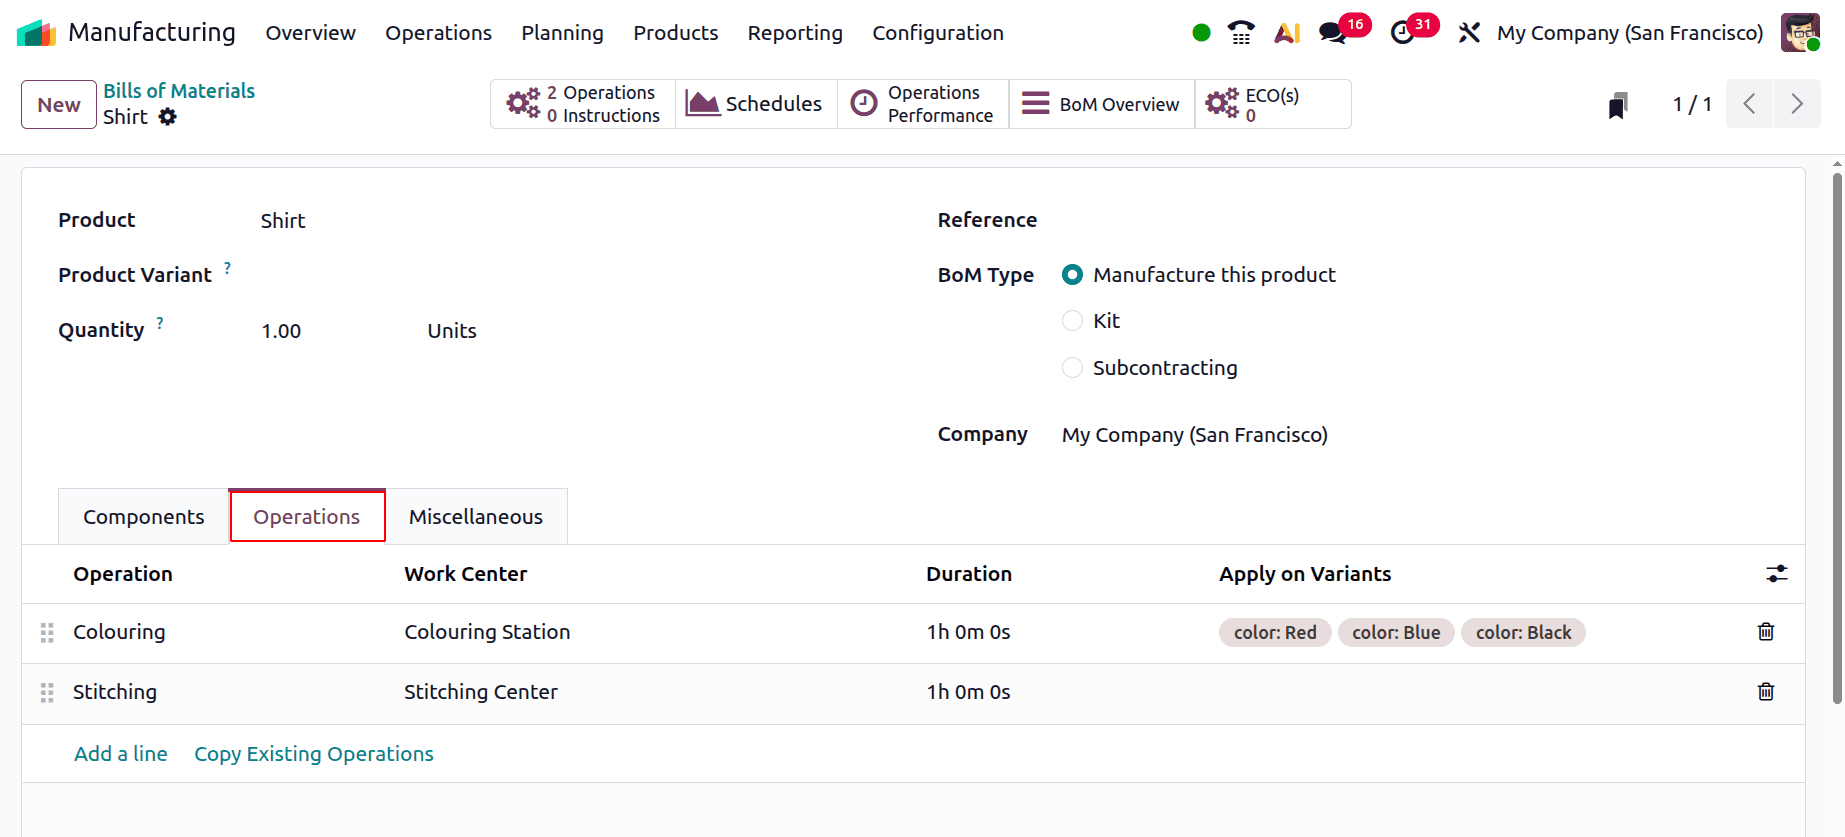This screenshot has height=837, width=1845.
Task: Click the New button
Action: [x=59, y=105]
